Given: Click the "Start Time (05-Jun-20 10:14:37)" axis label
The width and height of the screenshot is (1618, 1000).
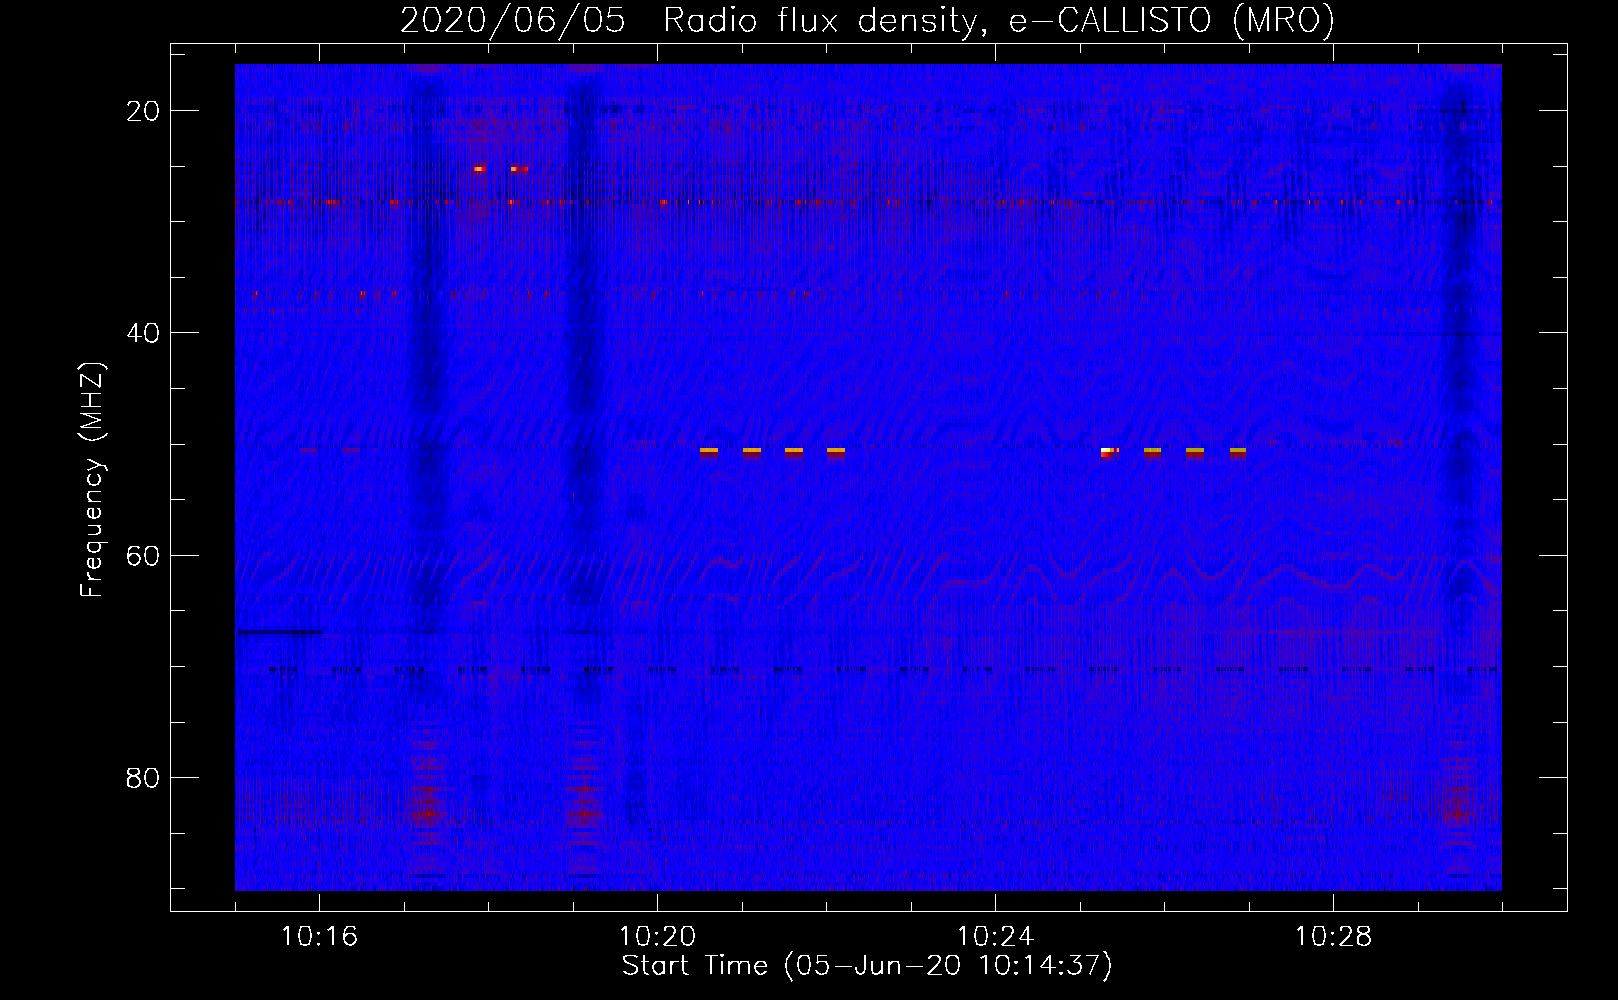Looking at the screenshot, I should tap(867, 966).
